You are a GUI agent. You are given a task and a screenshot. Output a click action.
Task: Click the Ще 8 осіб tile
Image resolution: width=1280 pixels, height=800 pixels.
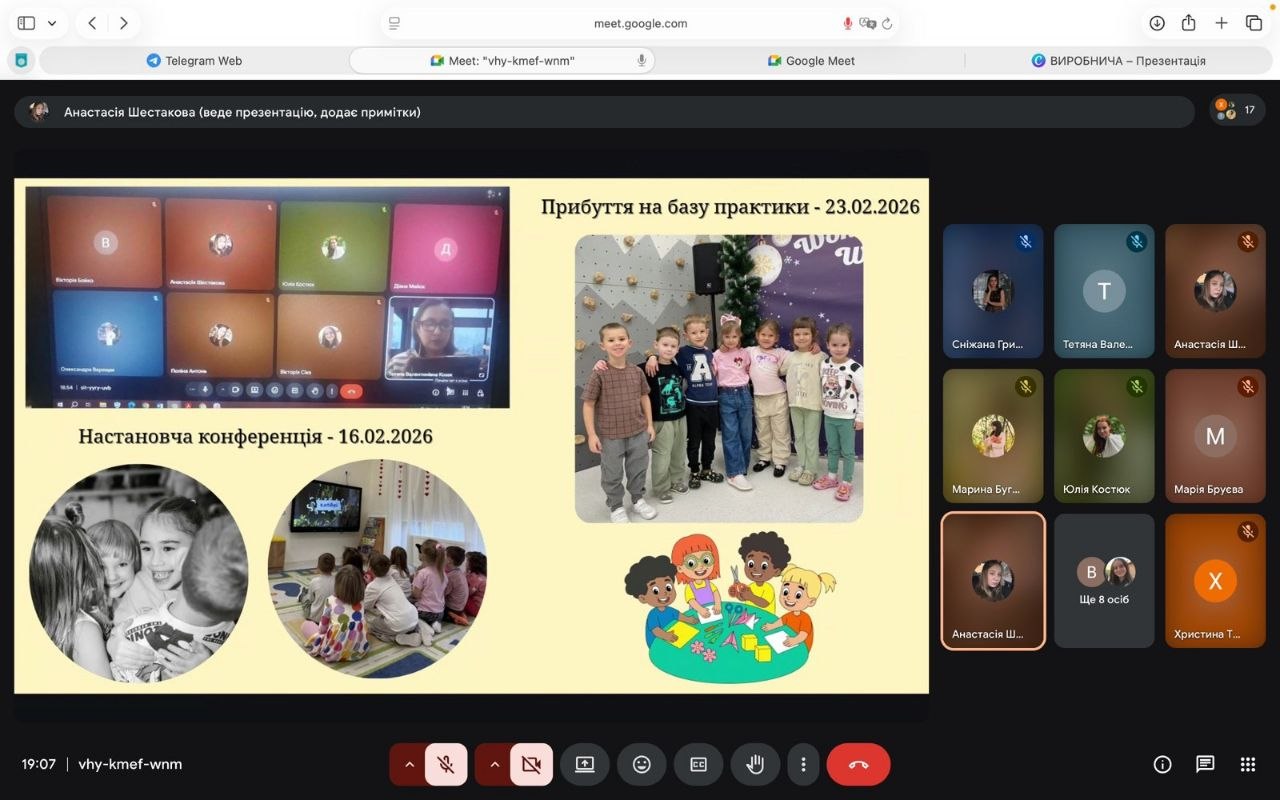[x=1104, y=580]
